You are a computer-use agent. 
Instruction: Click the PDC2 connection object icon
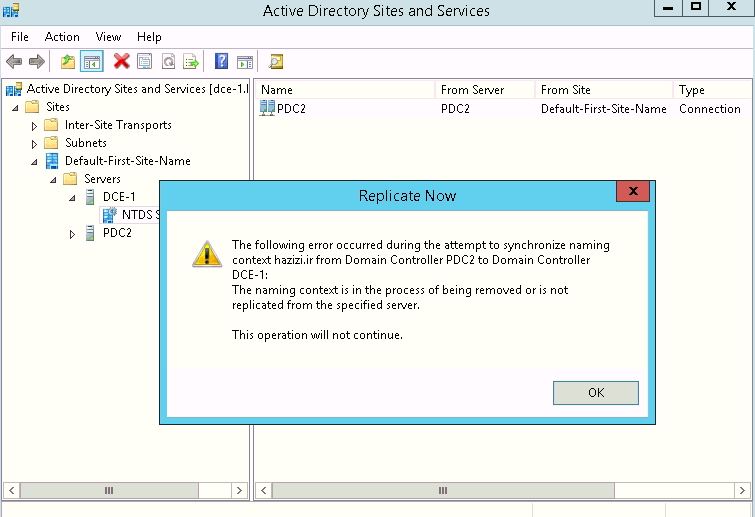tap(267, 108)
